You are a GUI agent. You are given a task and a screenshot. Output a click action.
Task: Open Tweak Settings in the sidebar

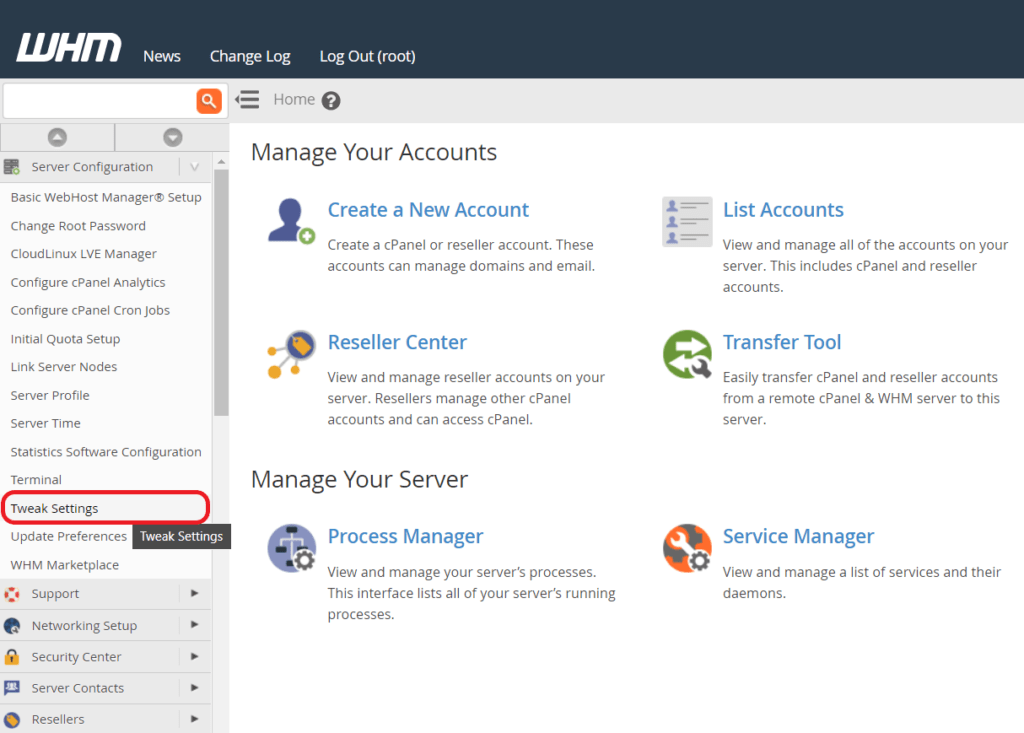[x=54, y=508]
